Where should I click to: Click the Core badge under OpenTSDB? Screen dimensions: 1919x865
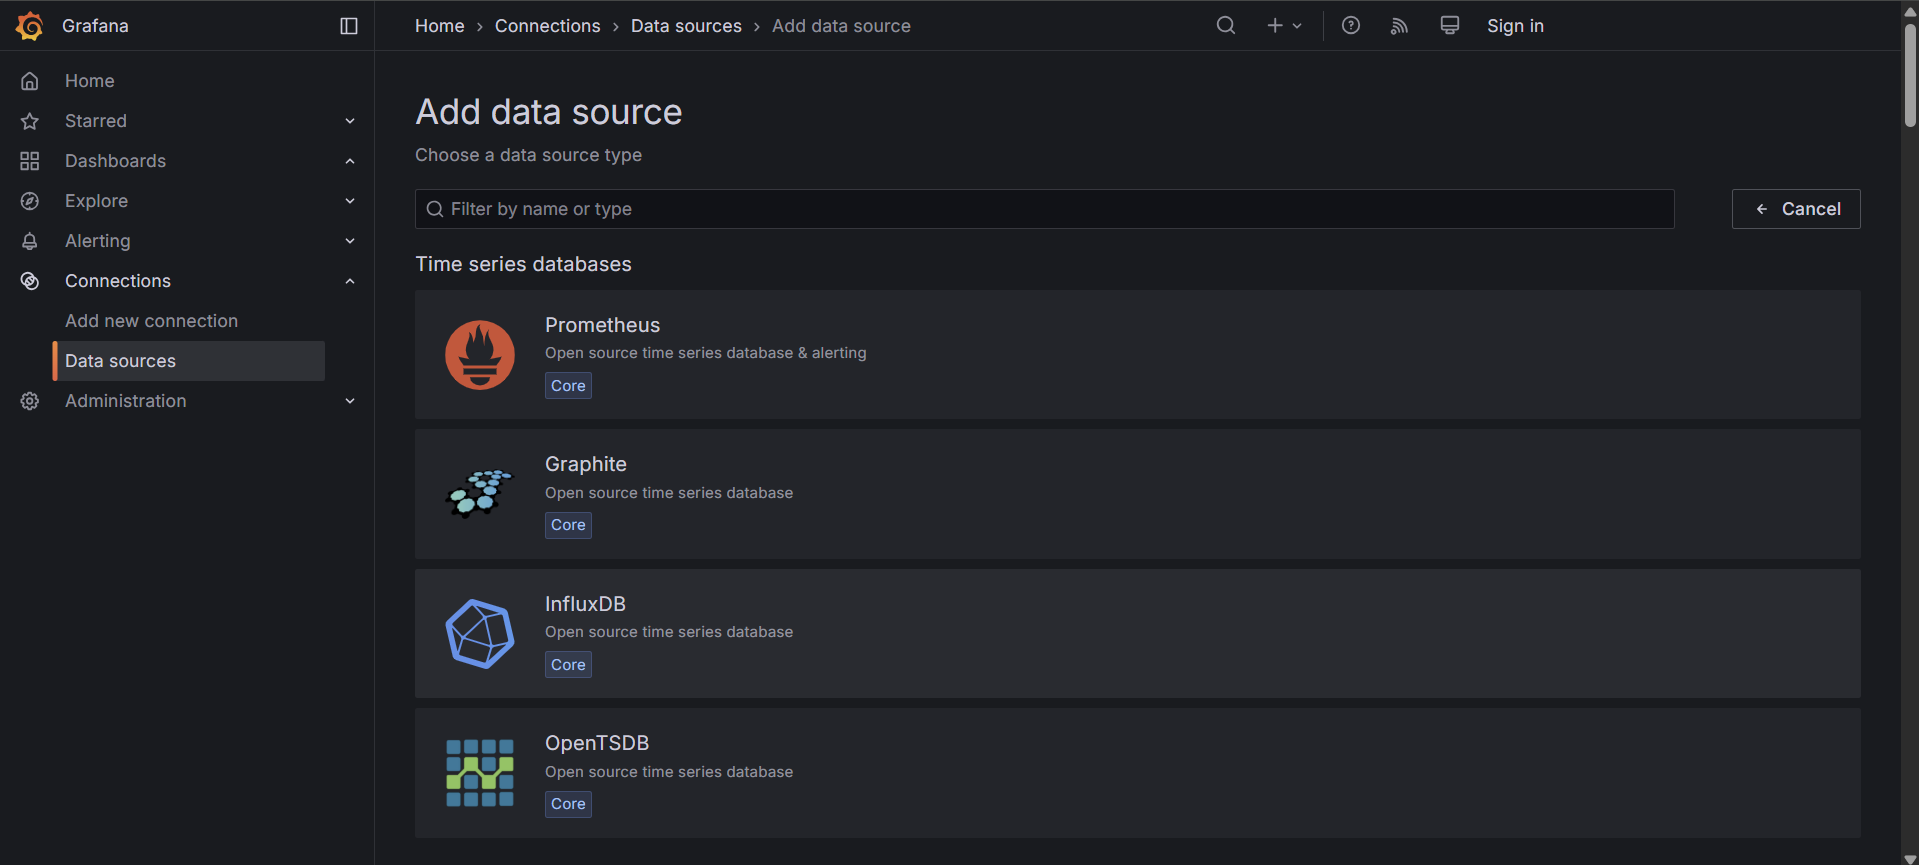click(568, 804)
